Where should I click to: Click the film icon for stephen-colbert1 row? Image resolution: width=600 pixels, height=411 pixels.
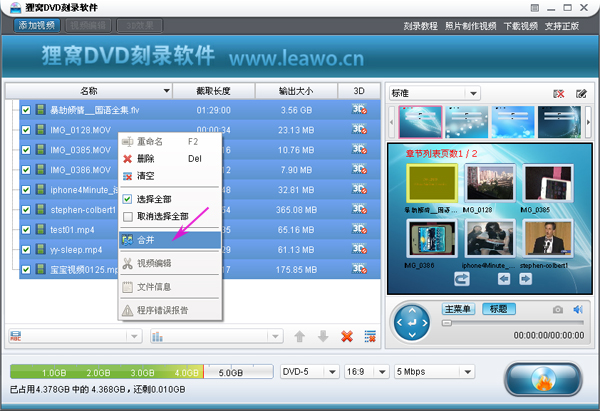click(41, 209)
